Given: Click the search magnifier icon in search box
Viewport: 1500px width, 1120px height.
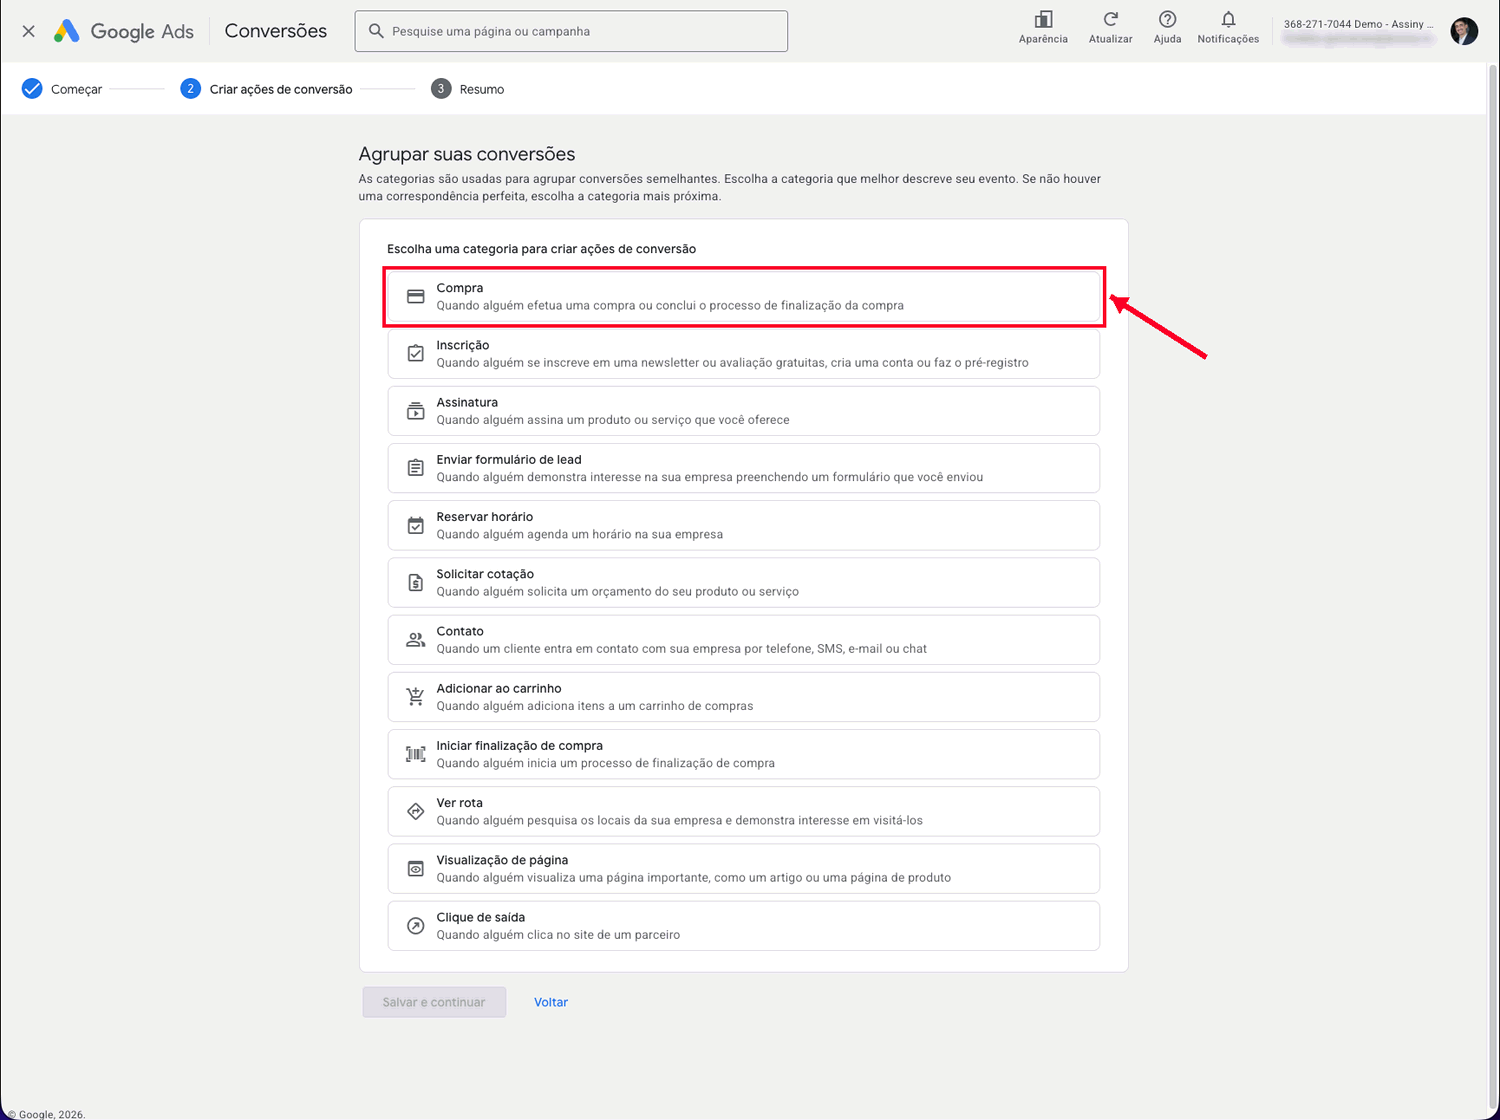Looking at the screenshot, I should pos(376,31).
